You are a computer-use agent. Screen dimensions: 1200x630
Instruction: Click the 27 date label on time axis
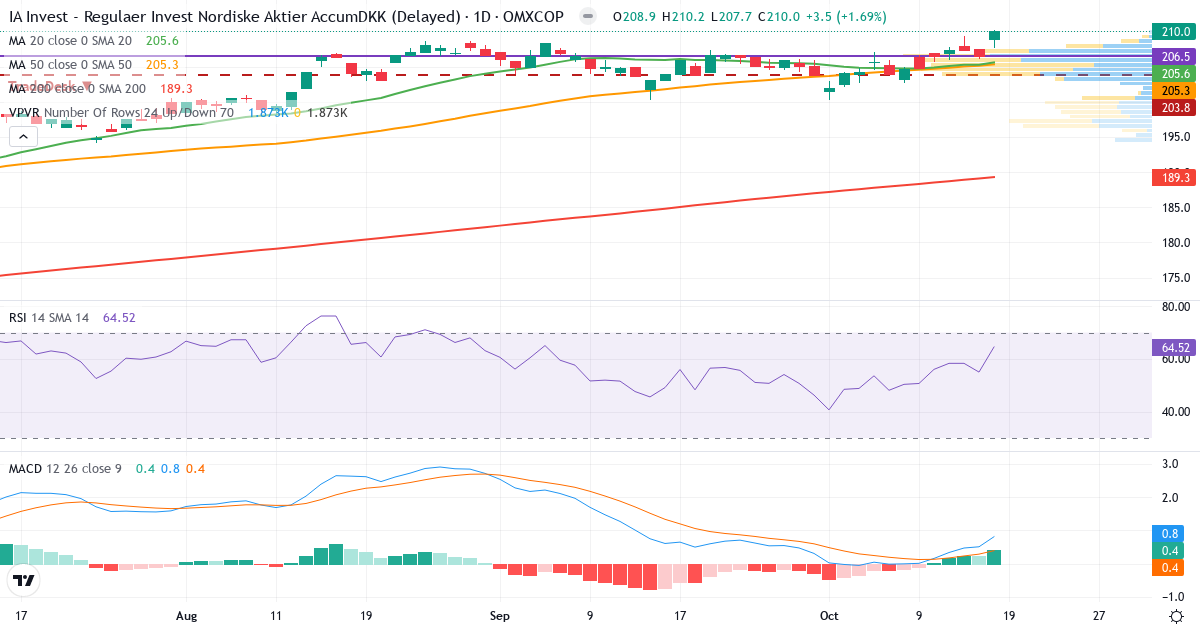(x=1099, y=617)
